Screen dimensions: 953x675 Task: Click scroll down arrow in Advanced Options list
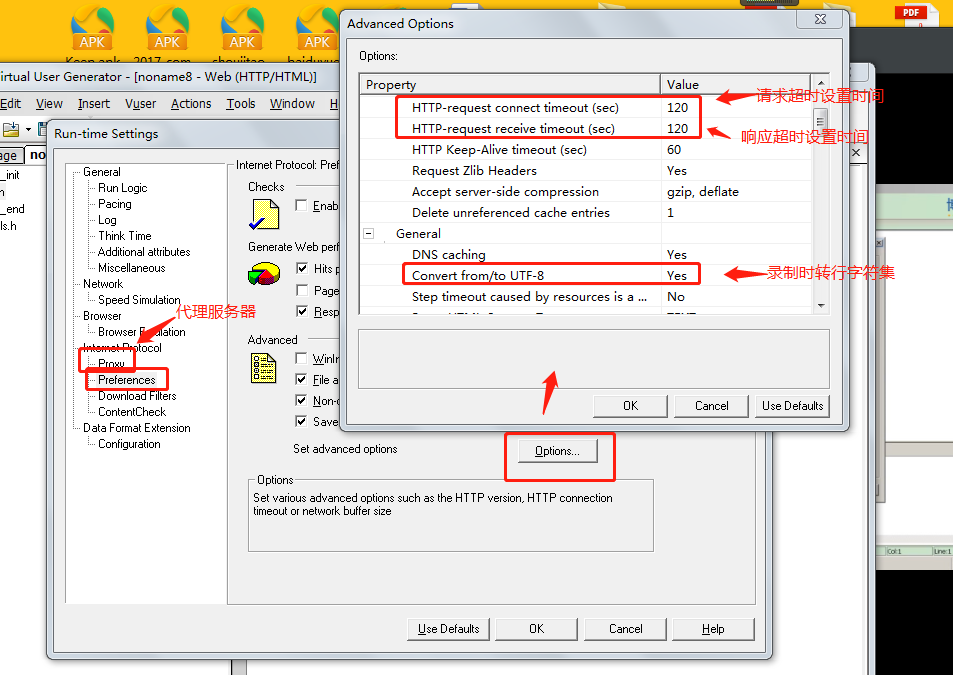point(821,306)
